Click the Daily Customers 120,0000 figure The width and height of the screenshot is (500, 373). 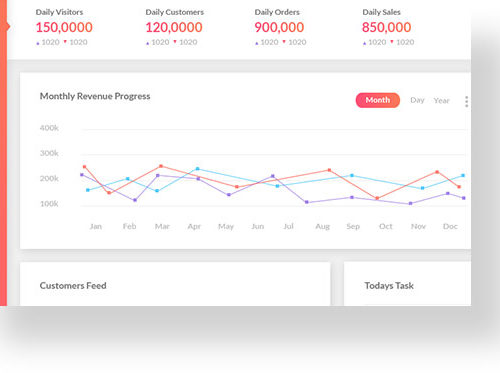(x=174, y=27)
